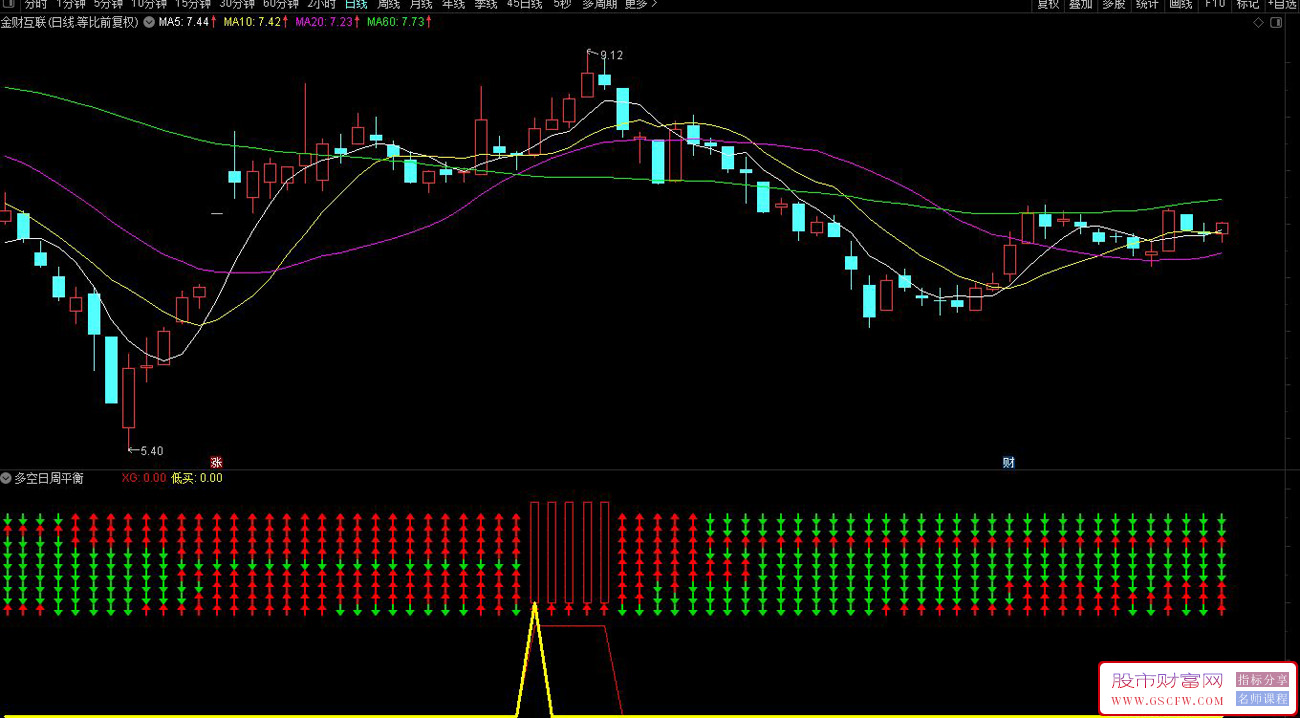Select the 10分钟 period tab
The width and height of the screenshot is (1300, 718).
(150, 4)
